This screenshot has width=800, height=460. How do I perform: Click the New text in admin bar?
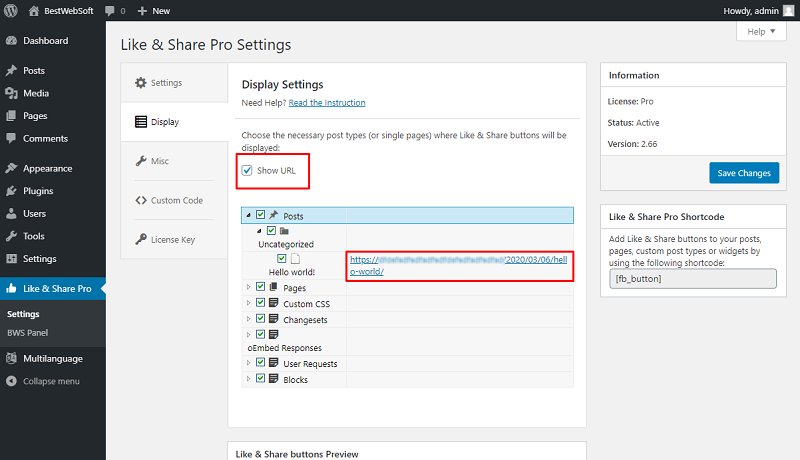tap(161, 11)
